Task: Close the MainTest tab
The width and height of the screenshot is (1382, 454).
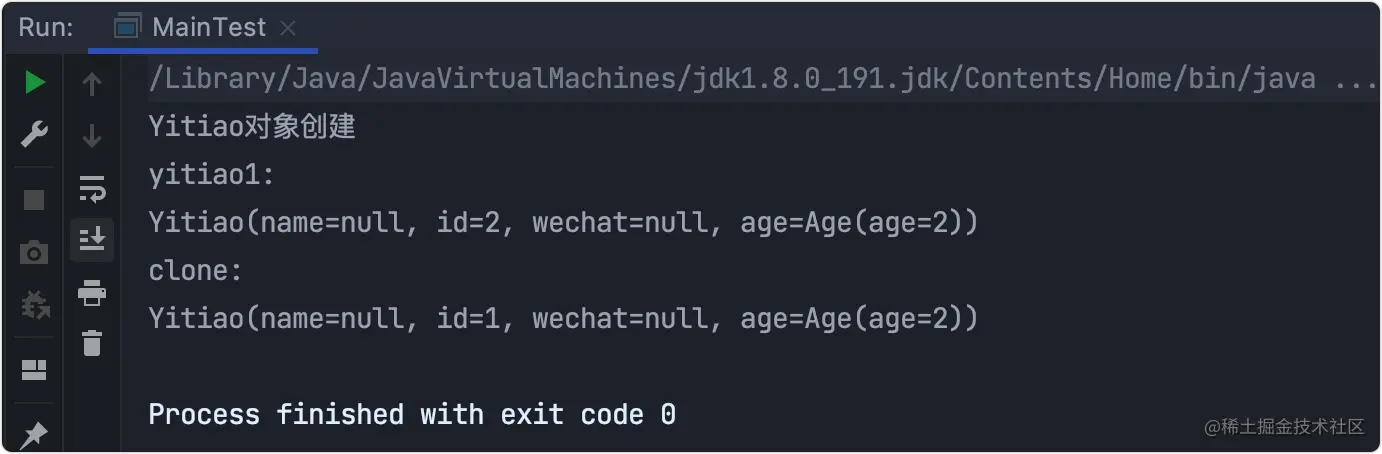Action: pyautogui.click(x=288, y=29)
